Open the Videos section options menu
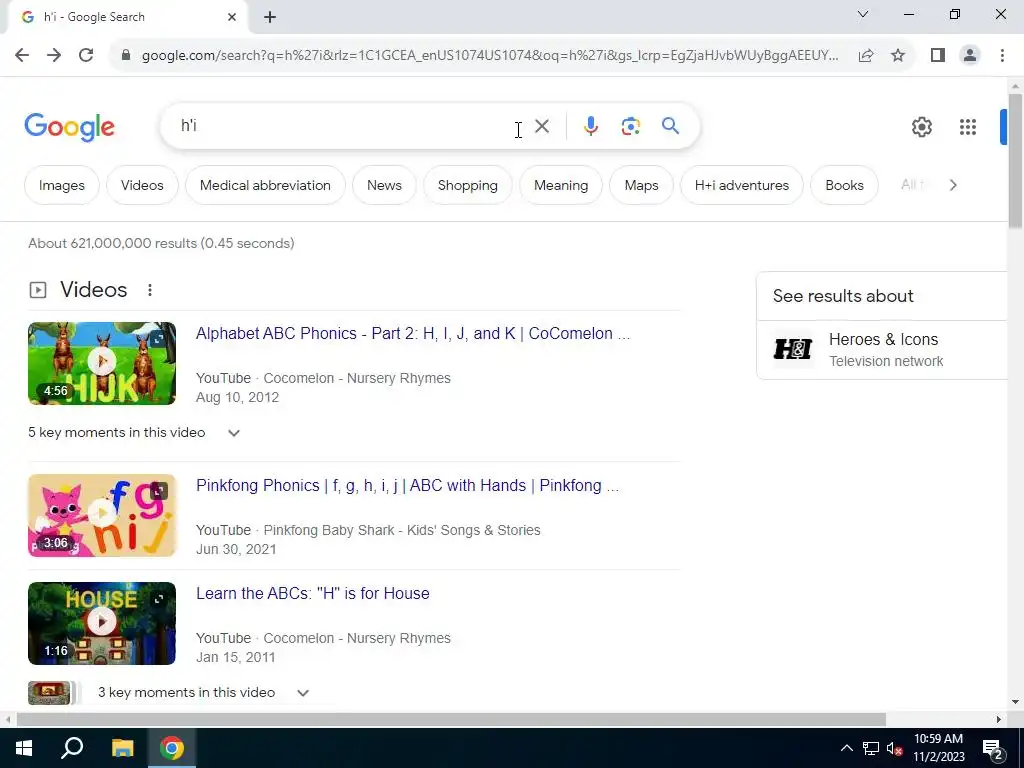 (150, 290)
